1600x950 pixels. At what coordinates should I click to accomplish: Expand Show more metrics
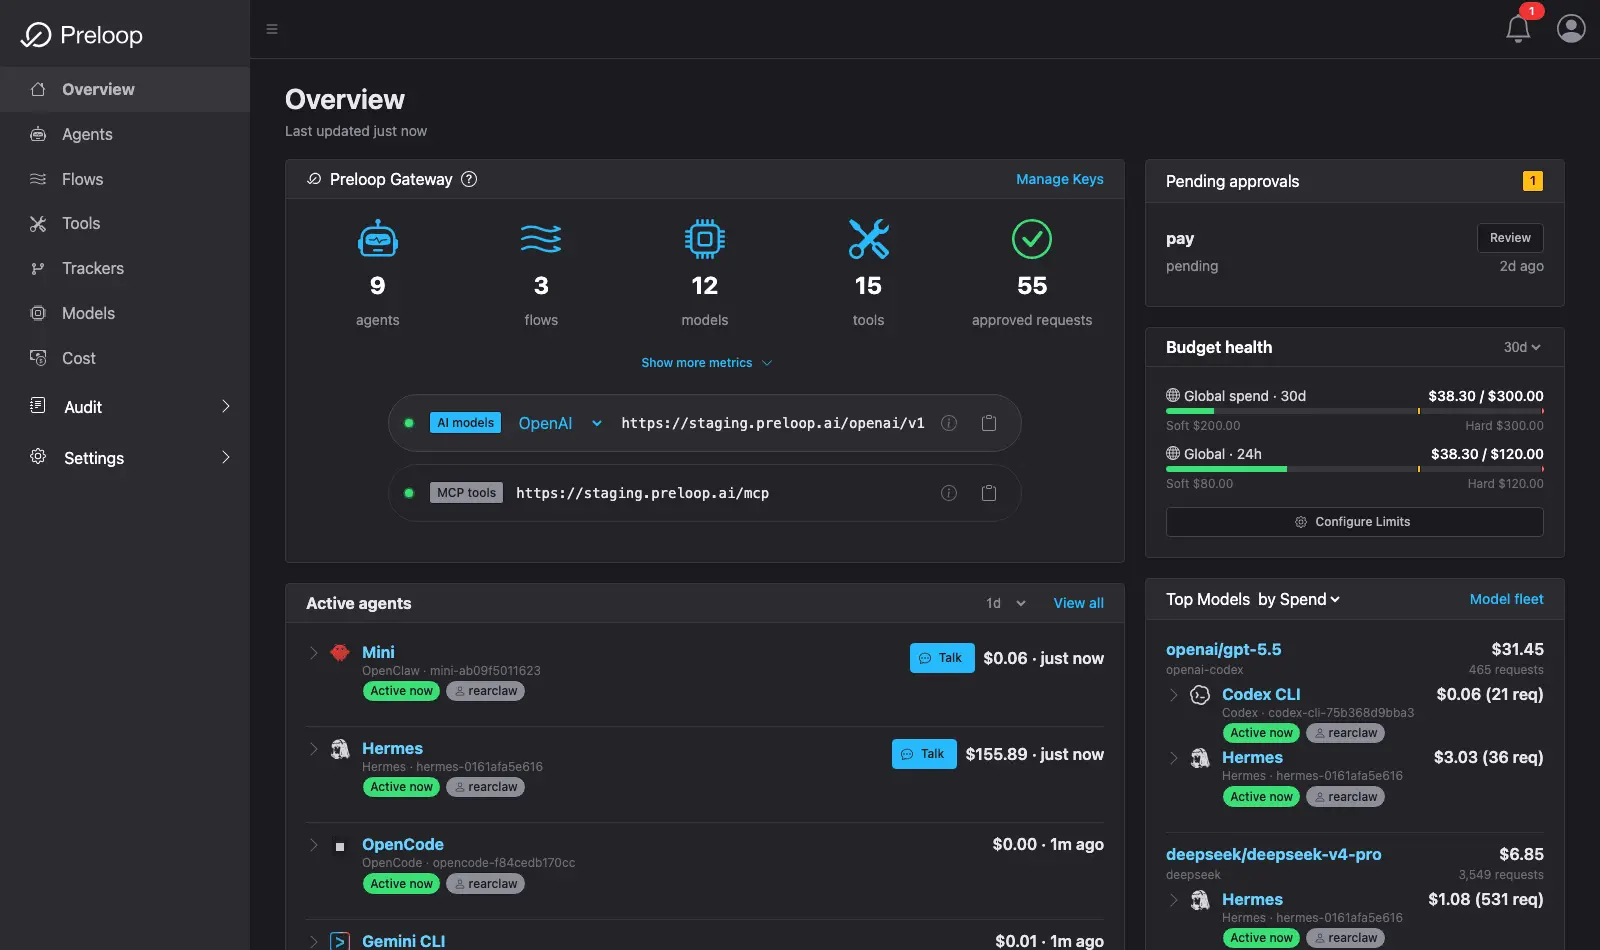706,363
